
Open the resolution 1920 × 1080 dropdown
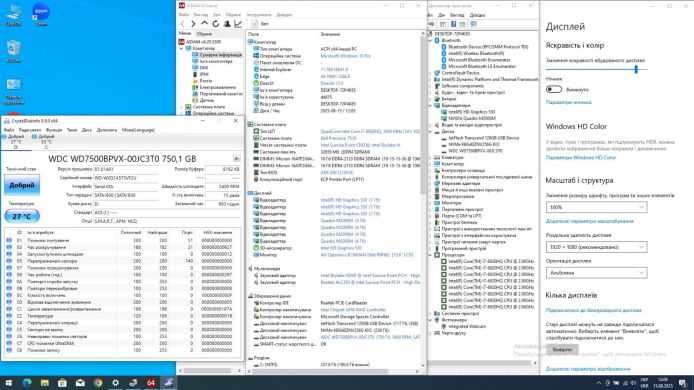click(596, 247)
